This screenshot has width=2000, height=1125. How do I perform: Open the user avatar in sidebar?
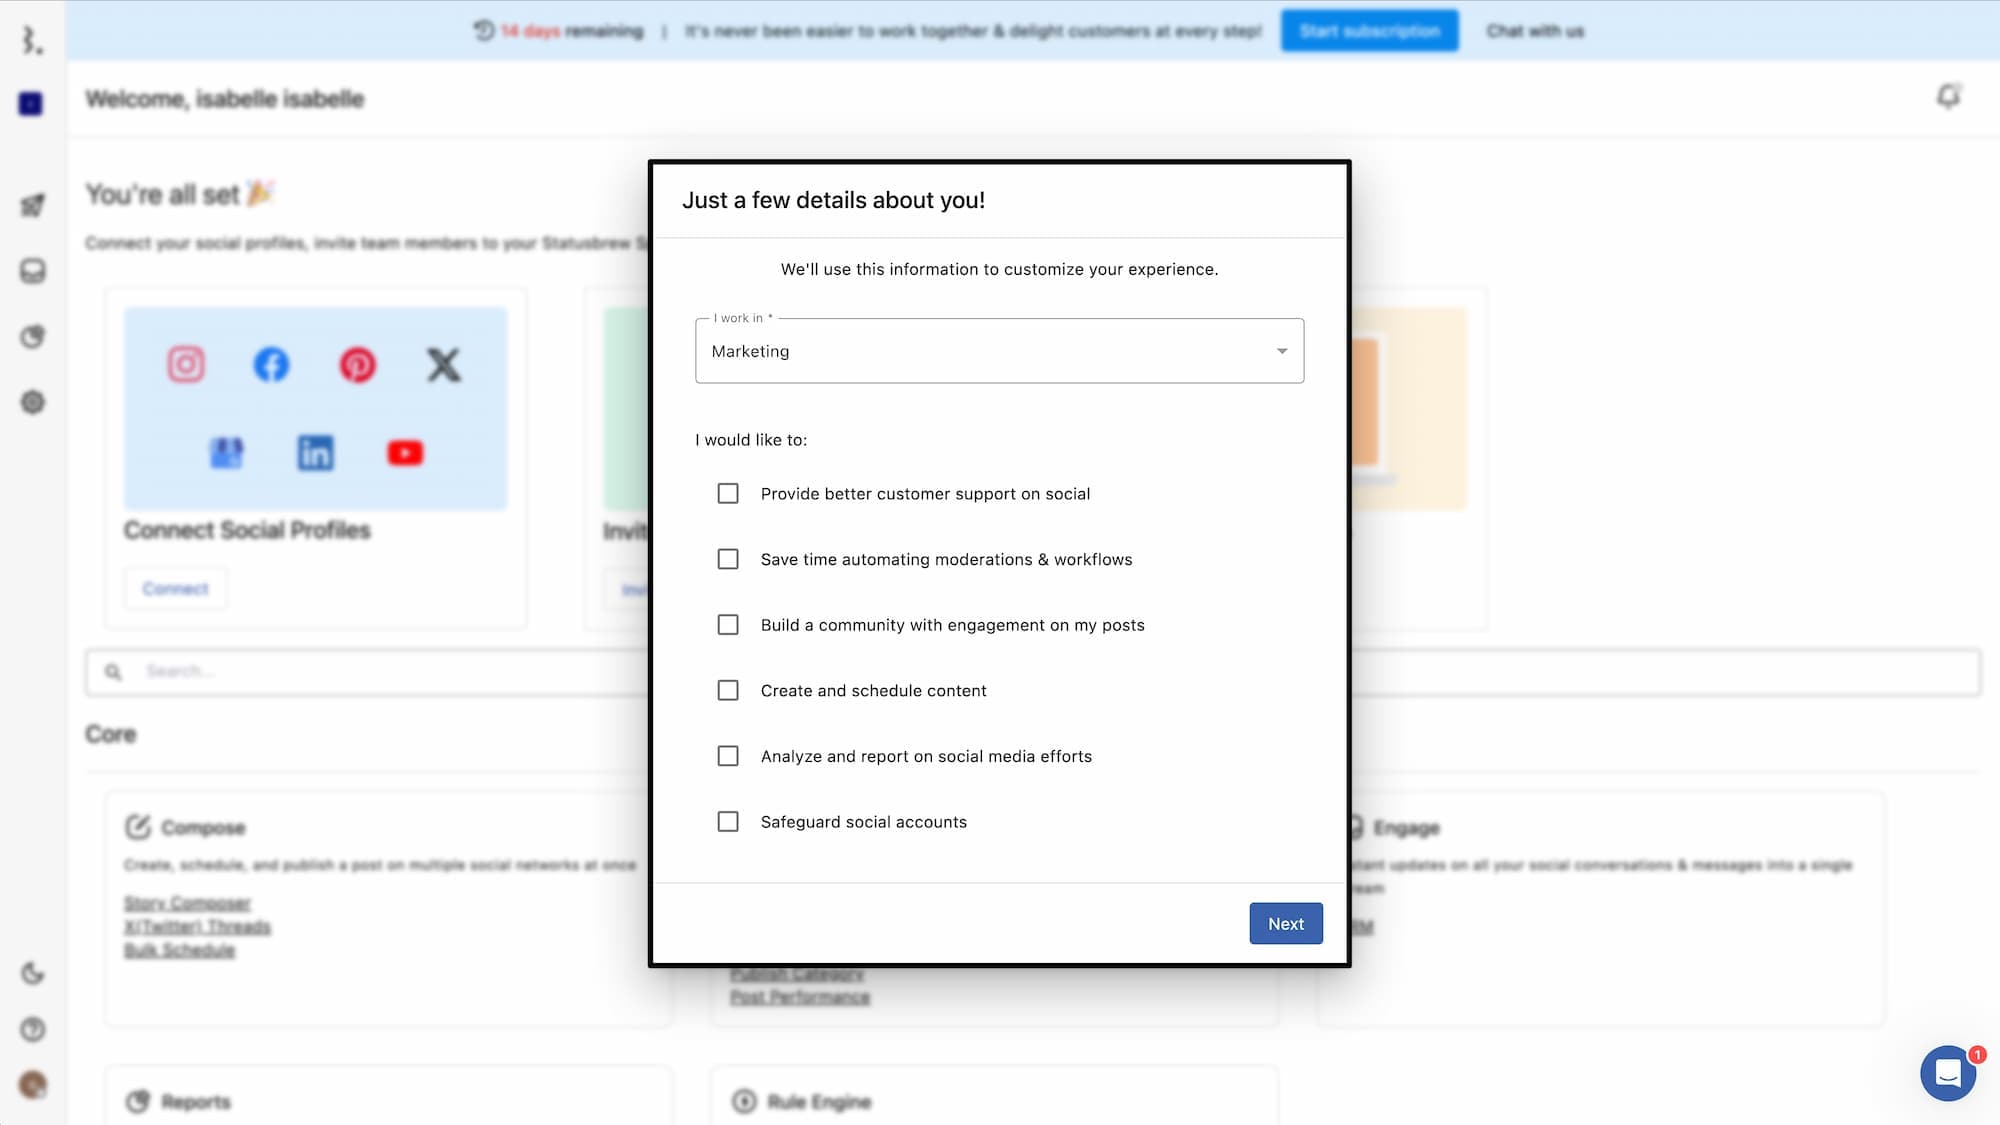tap(33, 1084)
